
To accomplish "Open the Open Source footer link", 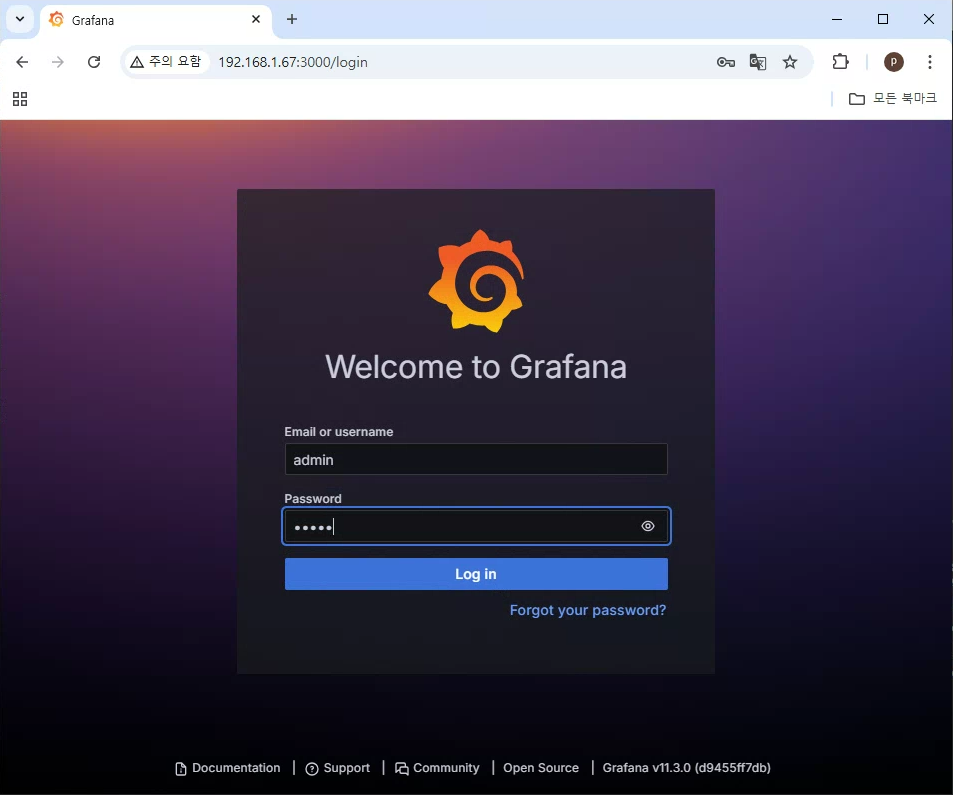I will coord(541,768).
